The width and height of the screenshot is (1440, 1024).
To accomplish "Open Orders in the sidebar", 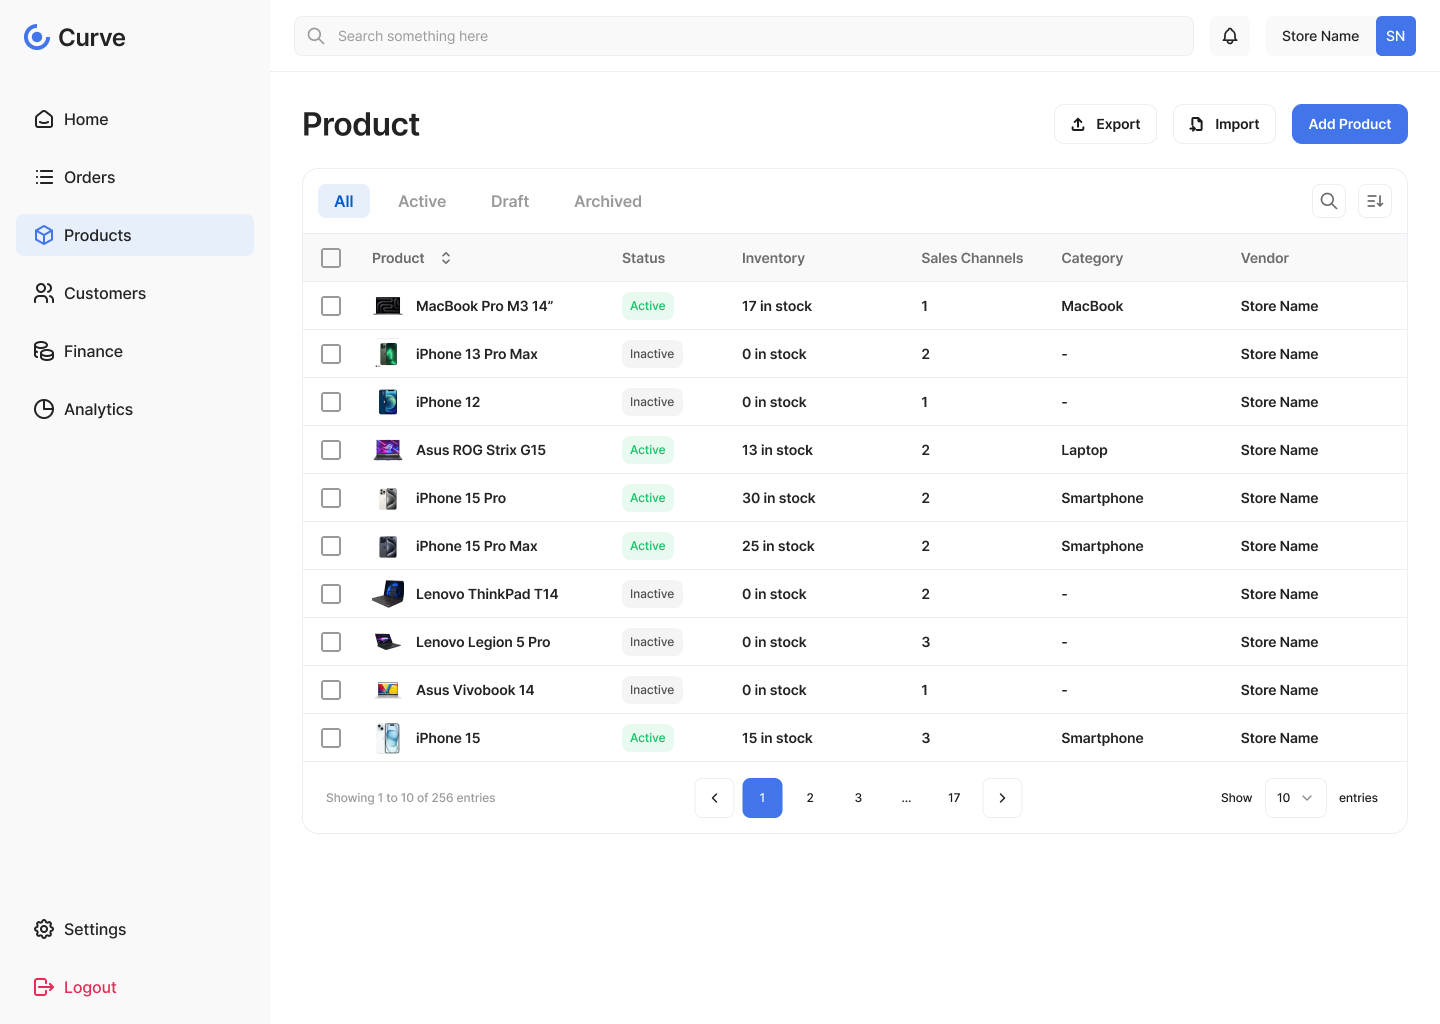I will tap(135, 177).
